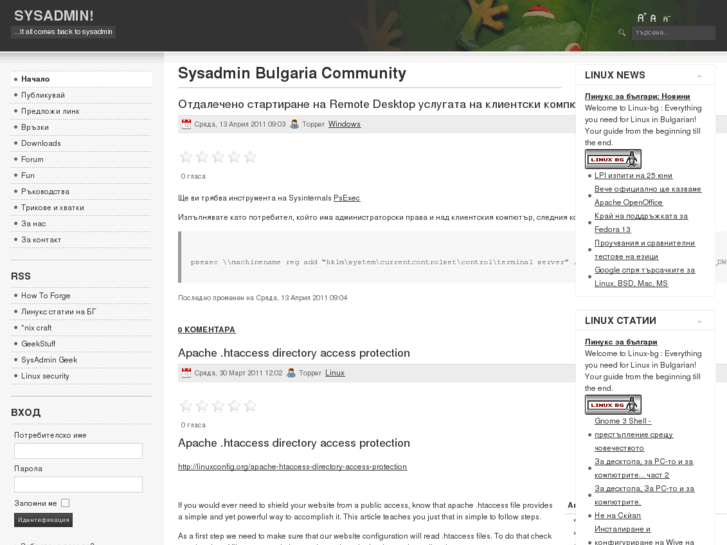The width and height of the screenshot is (727, 545).
Task: Decrease font size with A- icon
Action: 666,19
